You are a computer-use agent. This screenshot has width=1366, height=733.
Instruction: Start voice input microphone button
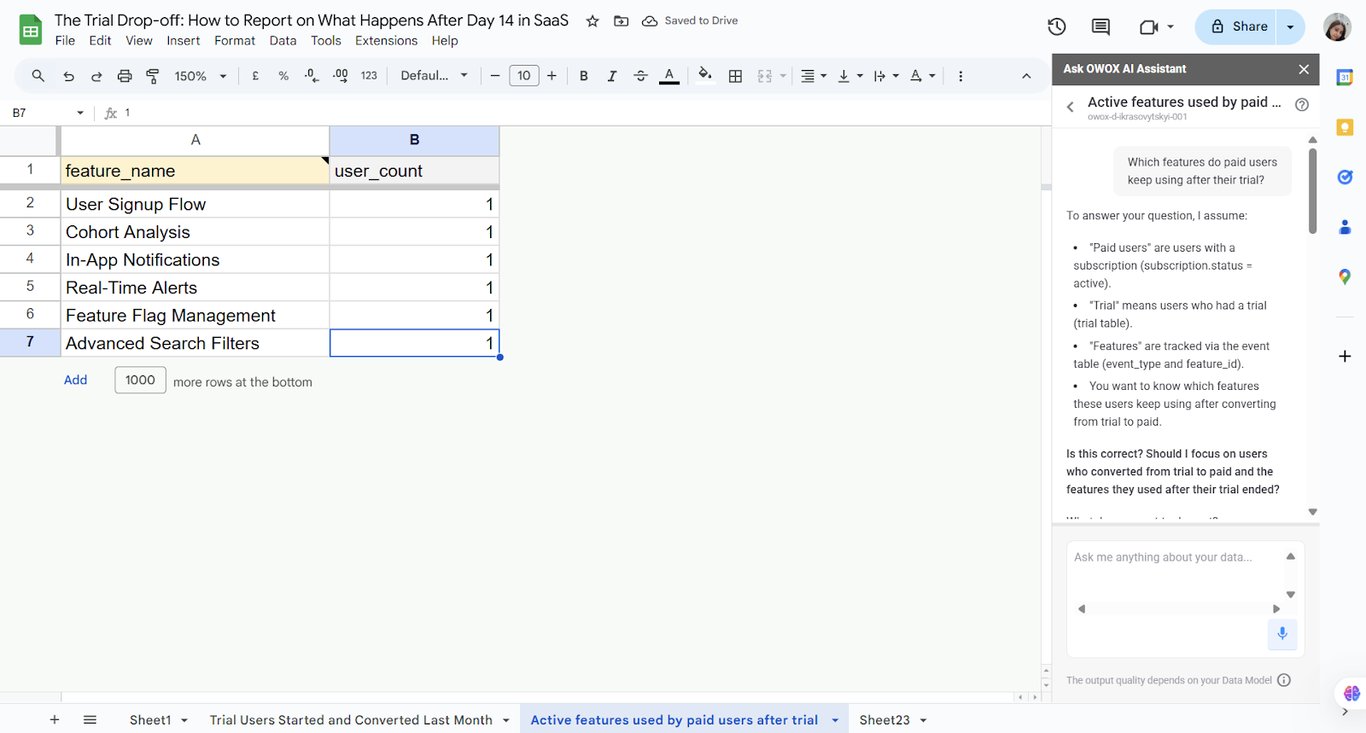point(1282,634)
